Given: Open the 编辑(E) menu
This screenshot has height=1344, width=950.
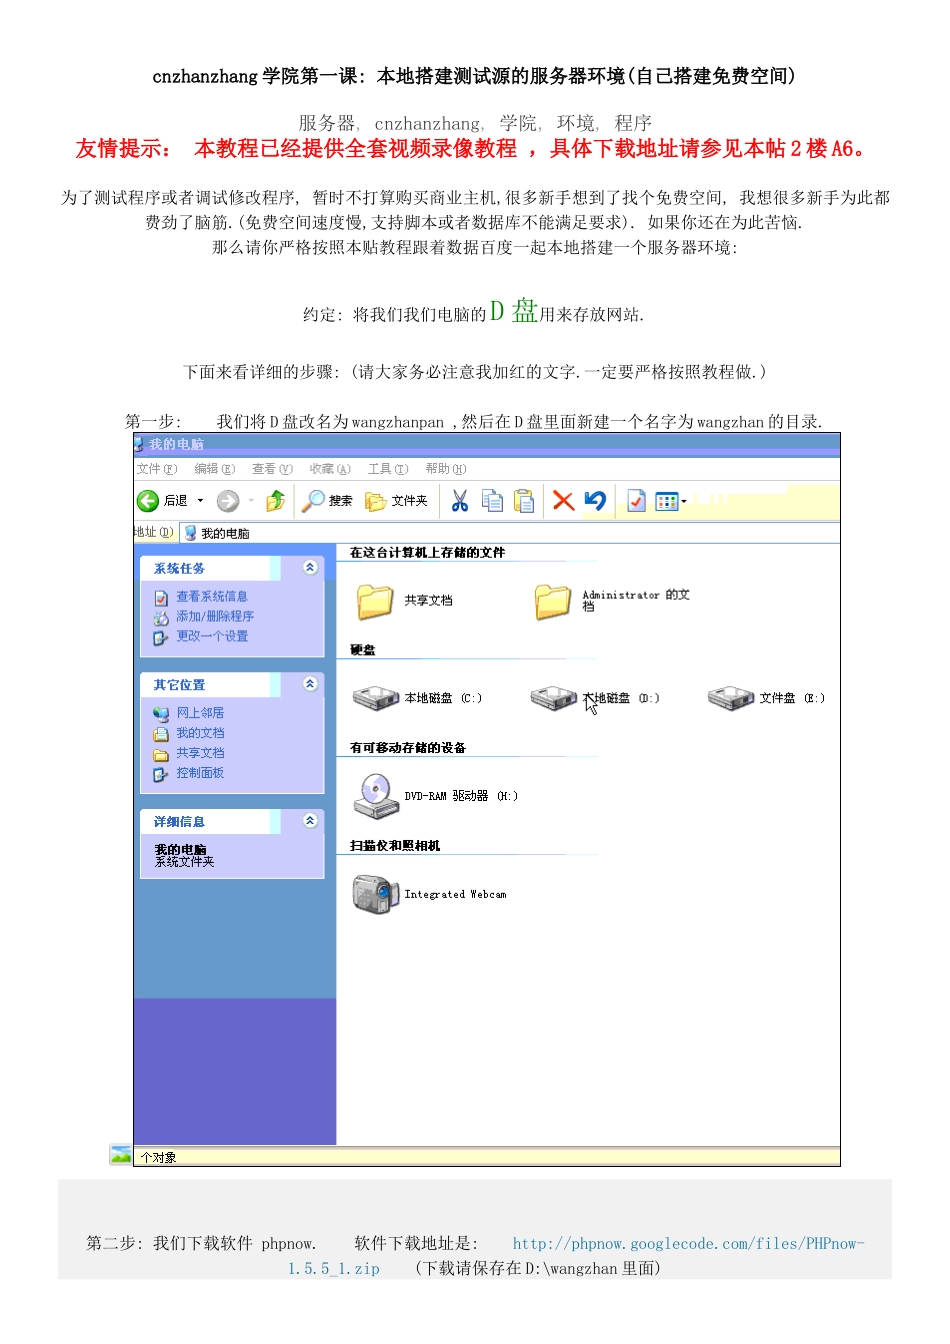Looking at the screenshot, I should click(x=215, y=469).
